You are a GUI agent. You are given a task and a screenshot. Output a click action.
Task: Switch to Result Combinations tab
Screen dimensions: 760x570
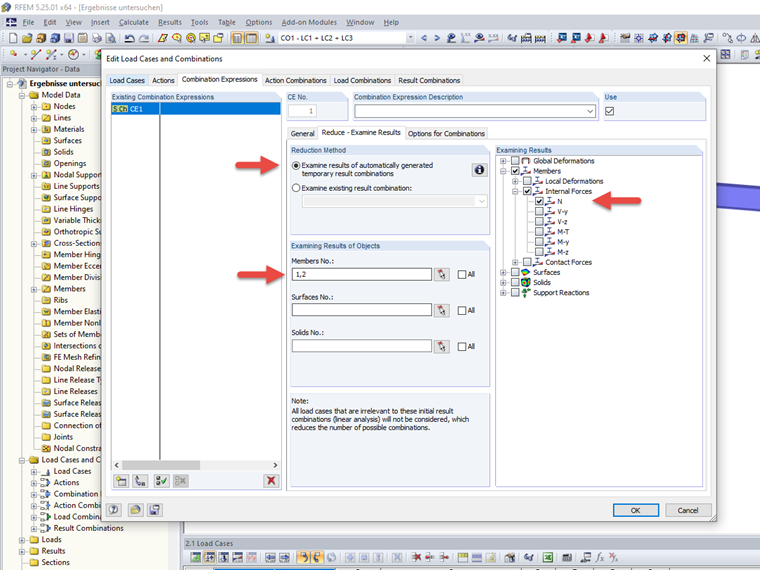pyautogui.click(x=429, y=80)
